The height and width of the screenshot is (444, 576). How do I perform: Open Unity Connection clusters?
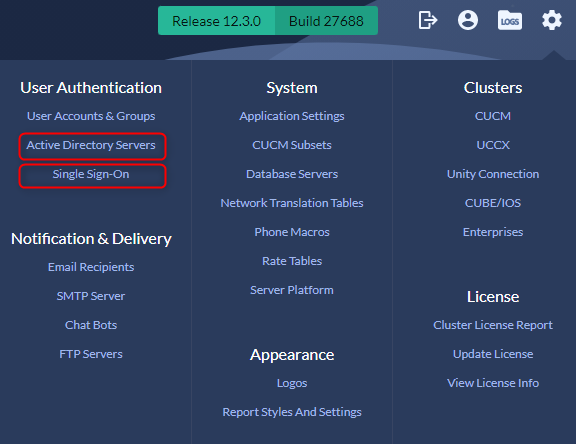tap(493, 174)
